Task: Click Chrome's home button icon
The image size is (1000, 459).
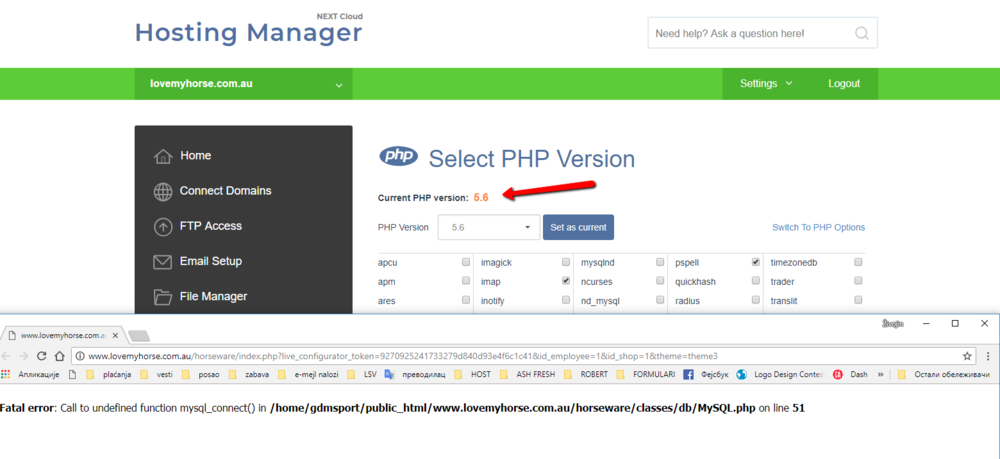Action: (x=59, y=356)
